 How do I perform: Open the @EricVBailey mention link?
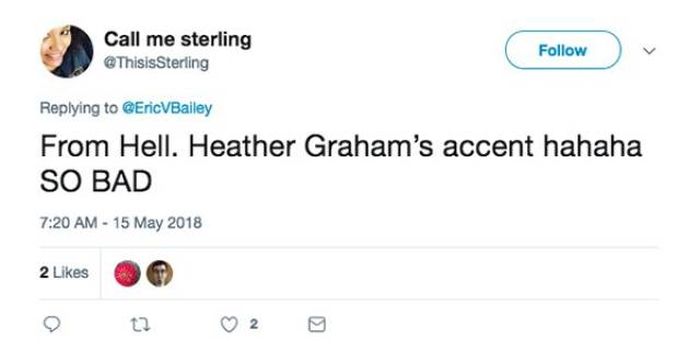click(x=167, y=108)
